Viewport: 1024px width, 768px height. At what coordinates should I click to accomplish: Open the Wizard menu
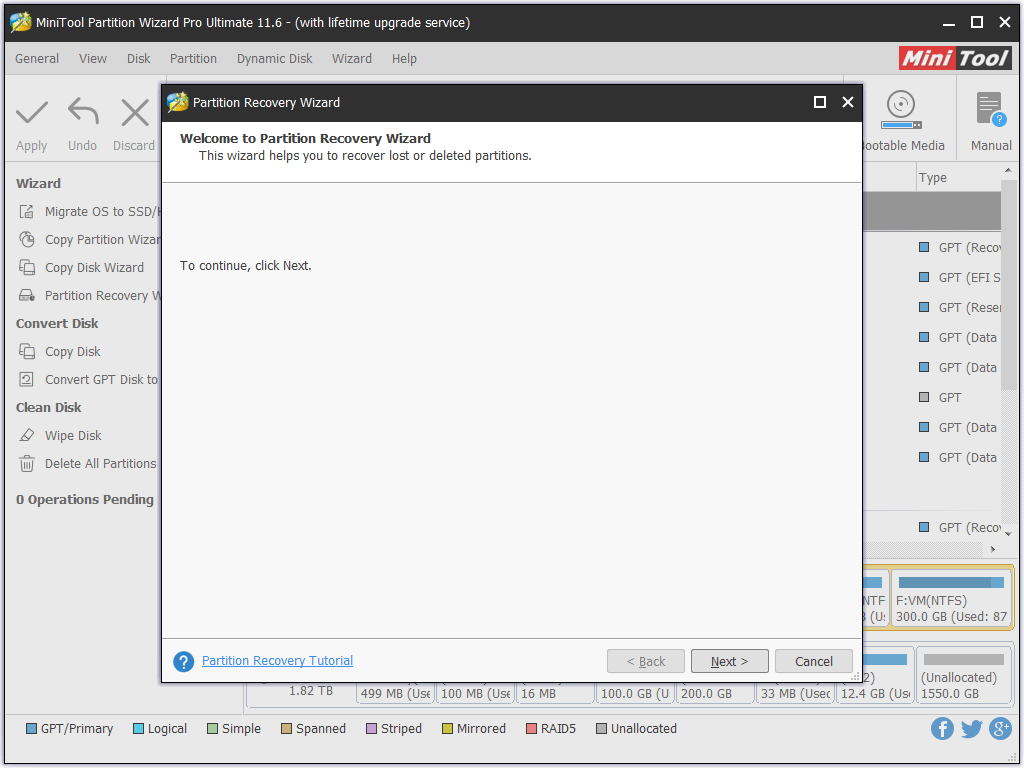(x=352, y=59)
